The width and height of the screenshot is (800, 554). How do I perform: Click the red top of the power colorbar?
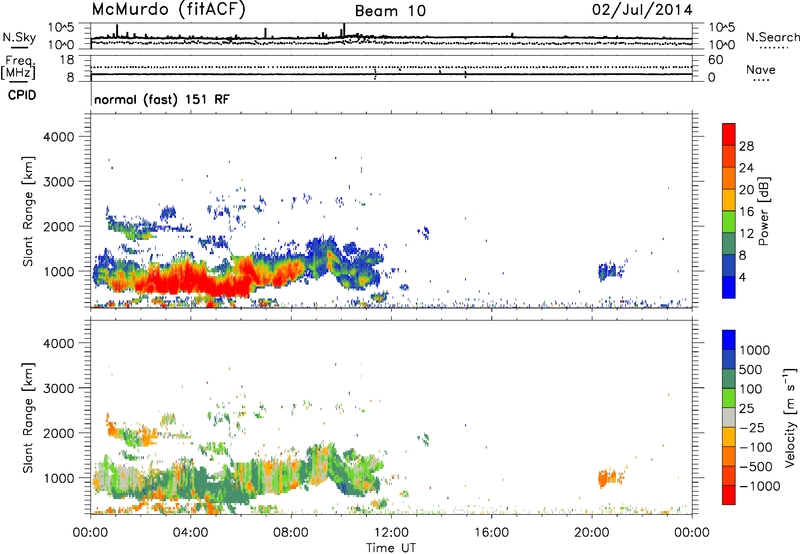(x=729, y=134)
